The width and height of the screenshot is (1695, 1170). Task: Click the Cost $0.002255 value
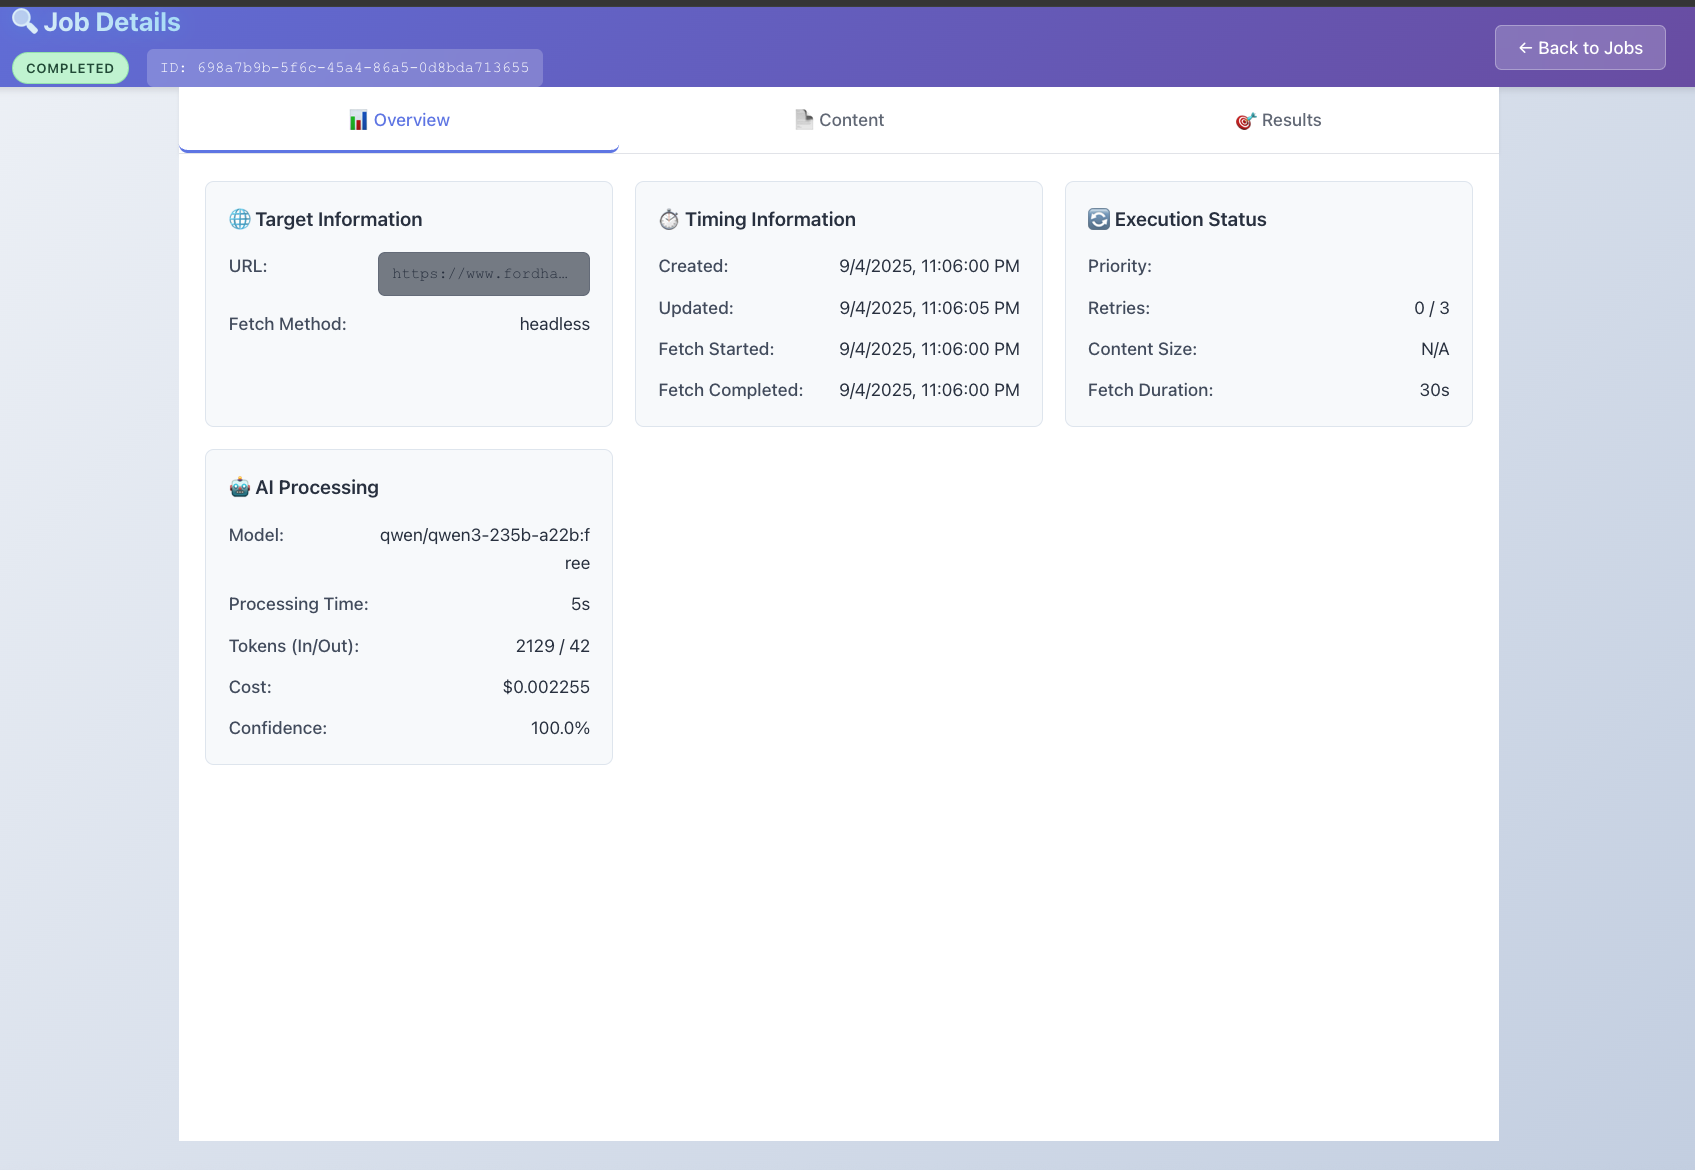(x=546, y=687)
